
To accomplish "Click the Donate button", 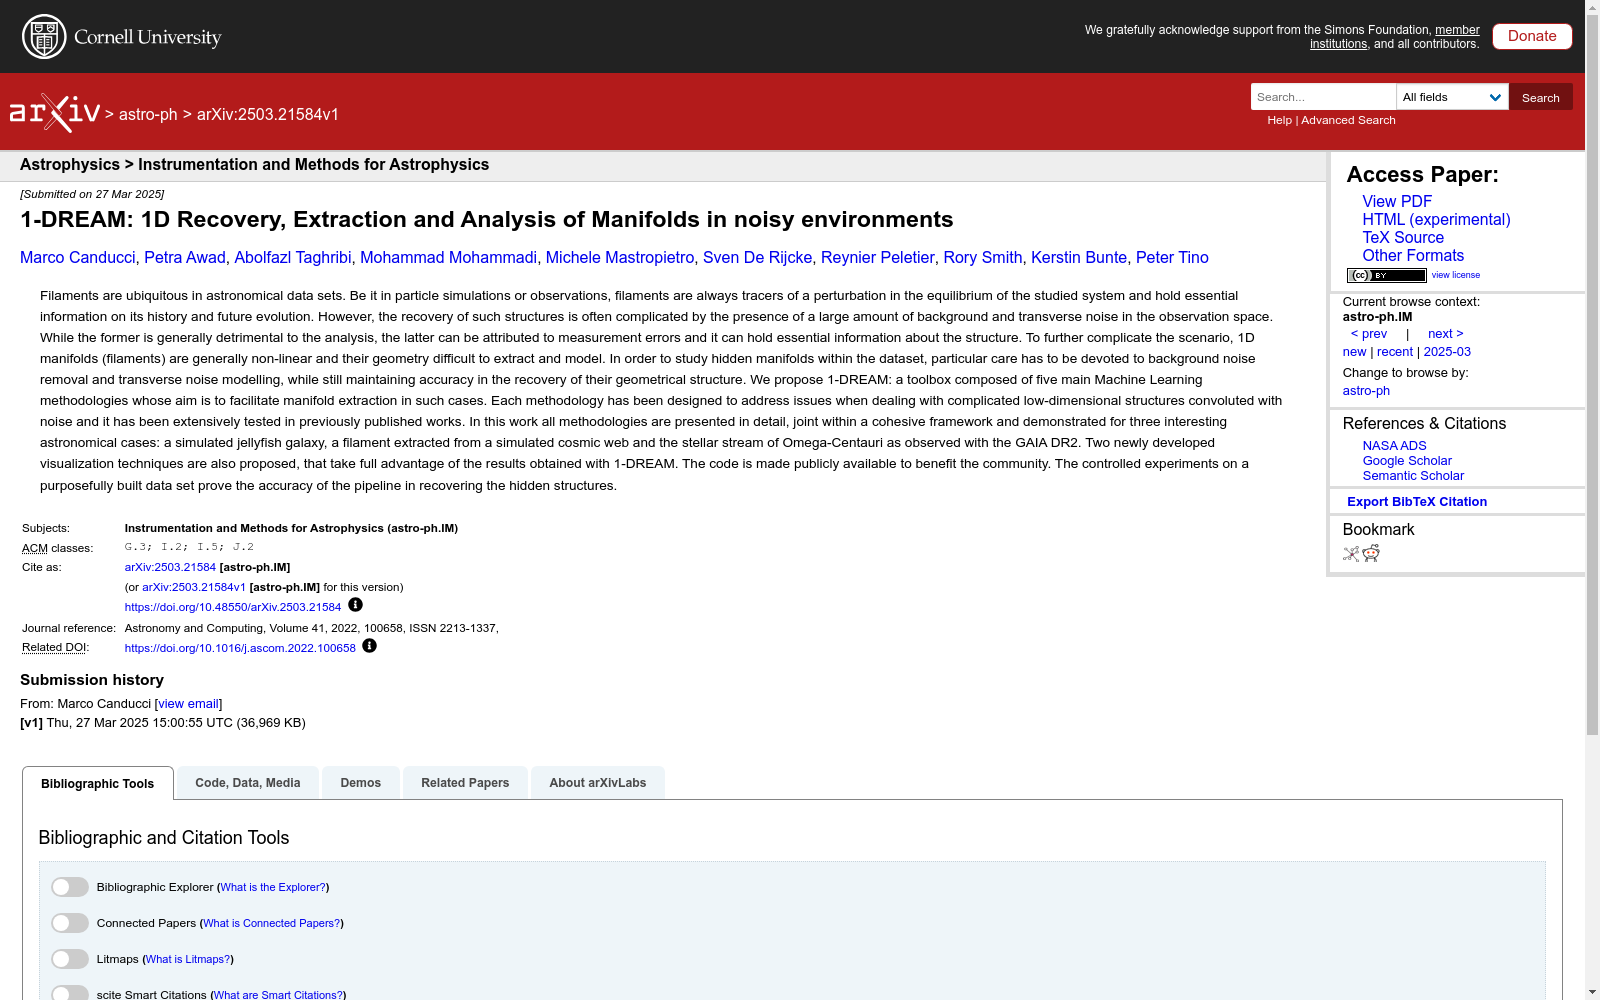I will click(x=1532, y=36).
